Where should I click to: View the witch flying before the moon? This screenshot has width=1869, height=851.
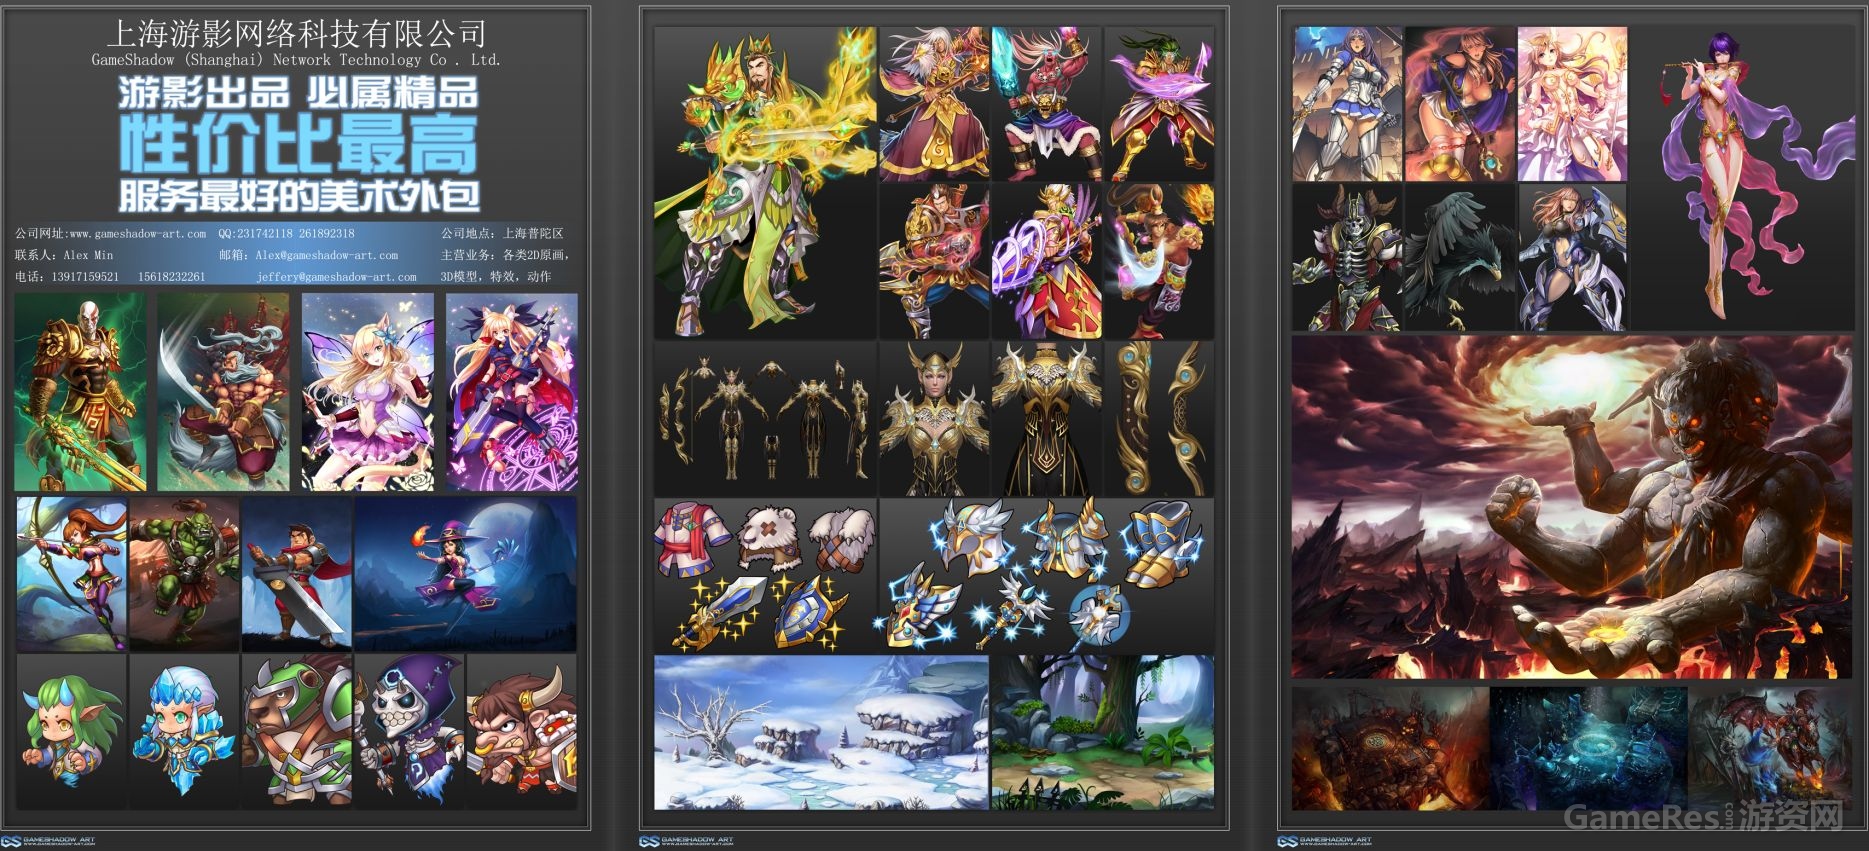pyautogui.click(x=465, y=574)
